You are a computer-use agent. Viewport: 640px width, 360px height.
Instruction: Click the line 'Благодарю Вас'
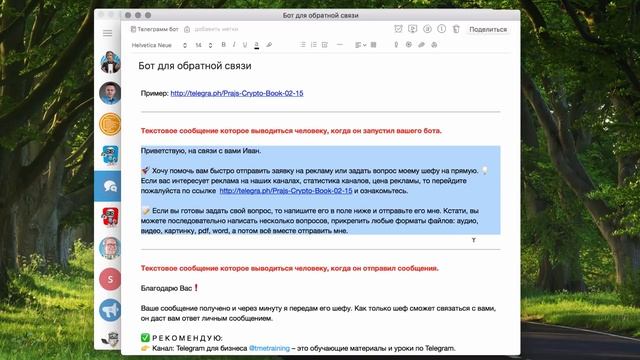[170, 288]
